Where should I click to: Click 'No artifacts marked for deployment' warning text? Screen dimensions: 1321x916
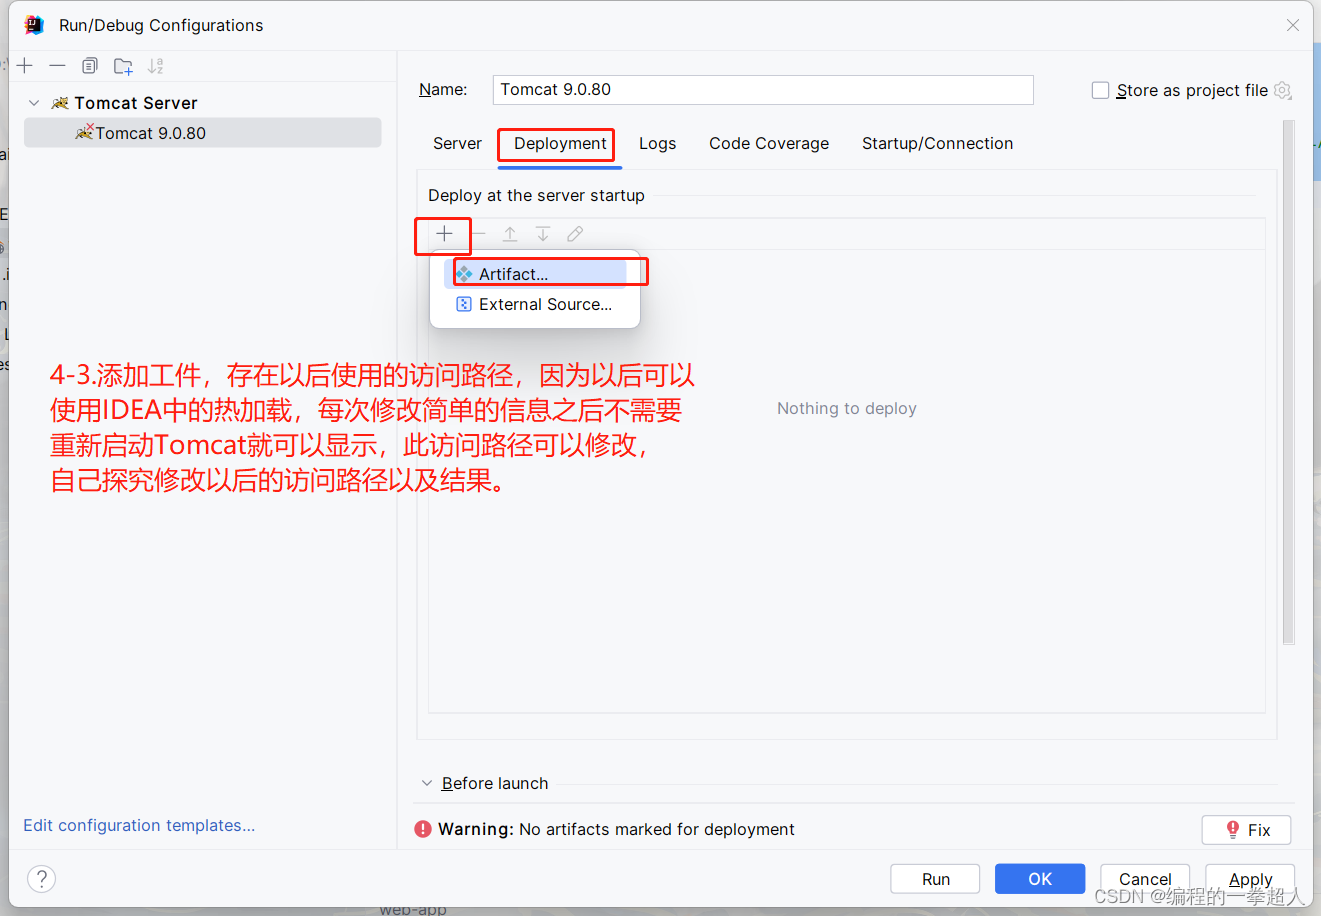click(657, 829)
